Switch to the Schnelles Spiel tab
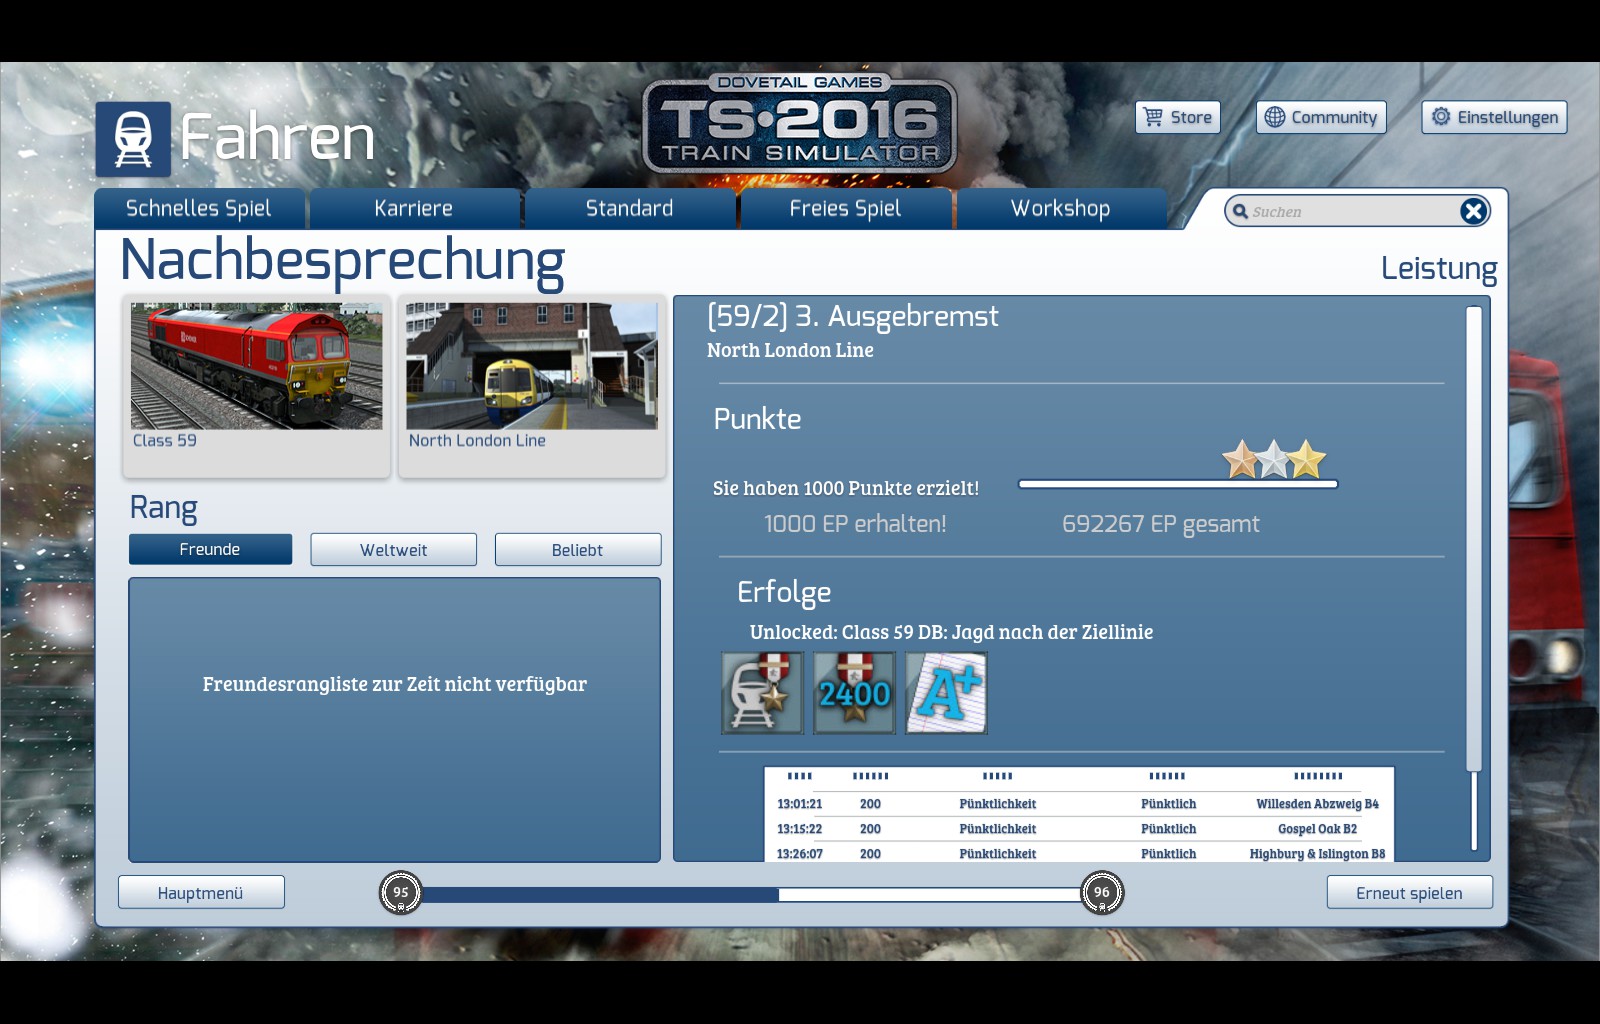This screenshot has height=1024, width=1600. click(x=199, y=208)
